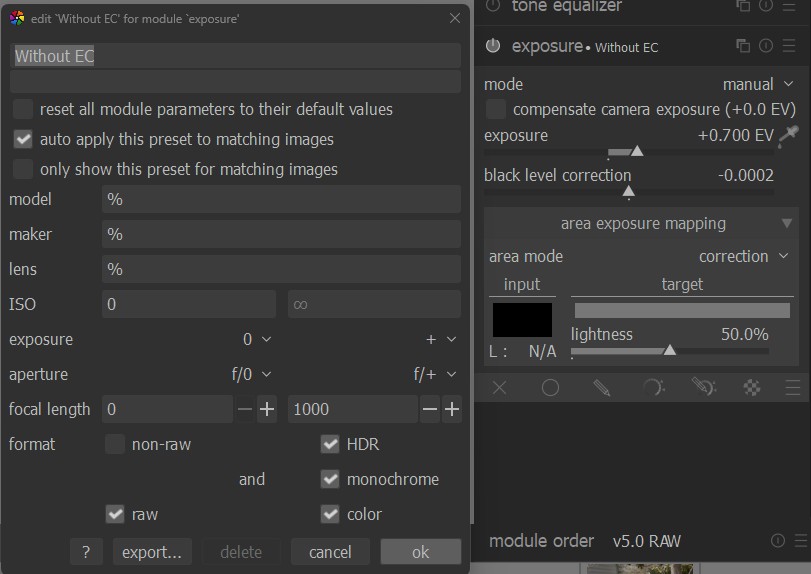Viewport: 811px width, 574px height.
Task: Enable compensate camera exposure checkbox
Action: tap(495, 109)
